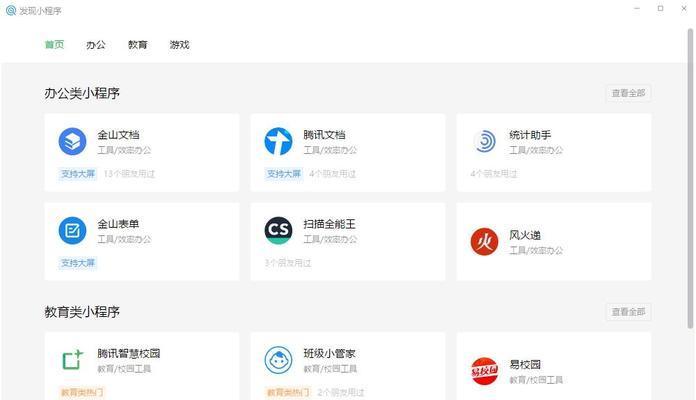Open the 腾讯文档 app icon
Viewport: 696px width, 400px height.
tap(278, 142)
